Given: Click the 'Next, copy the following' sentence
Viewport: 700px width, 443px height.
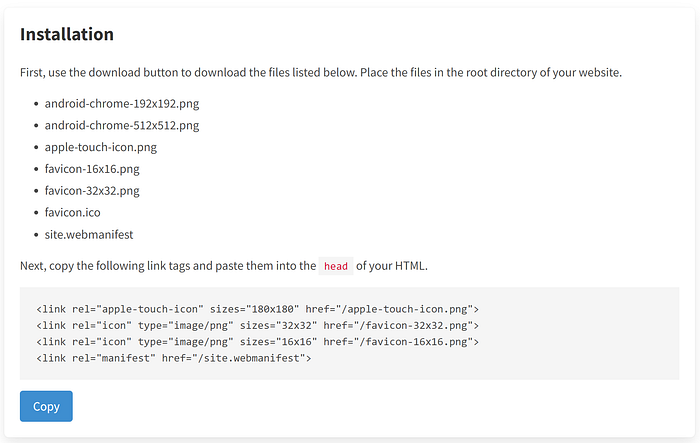Looking at the screenshot, I should pyautogui.click(x=224, y=266).
